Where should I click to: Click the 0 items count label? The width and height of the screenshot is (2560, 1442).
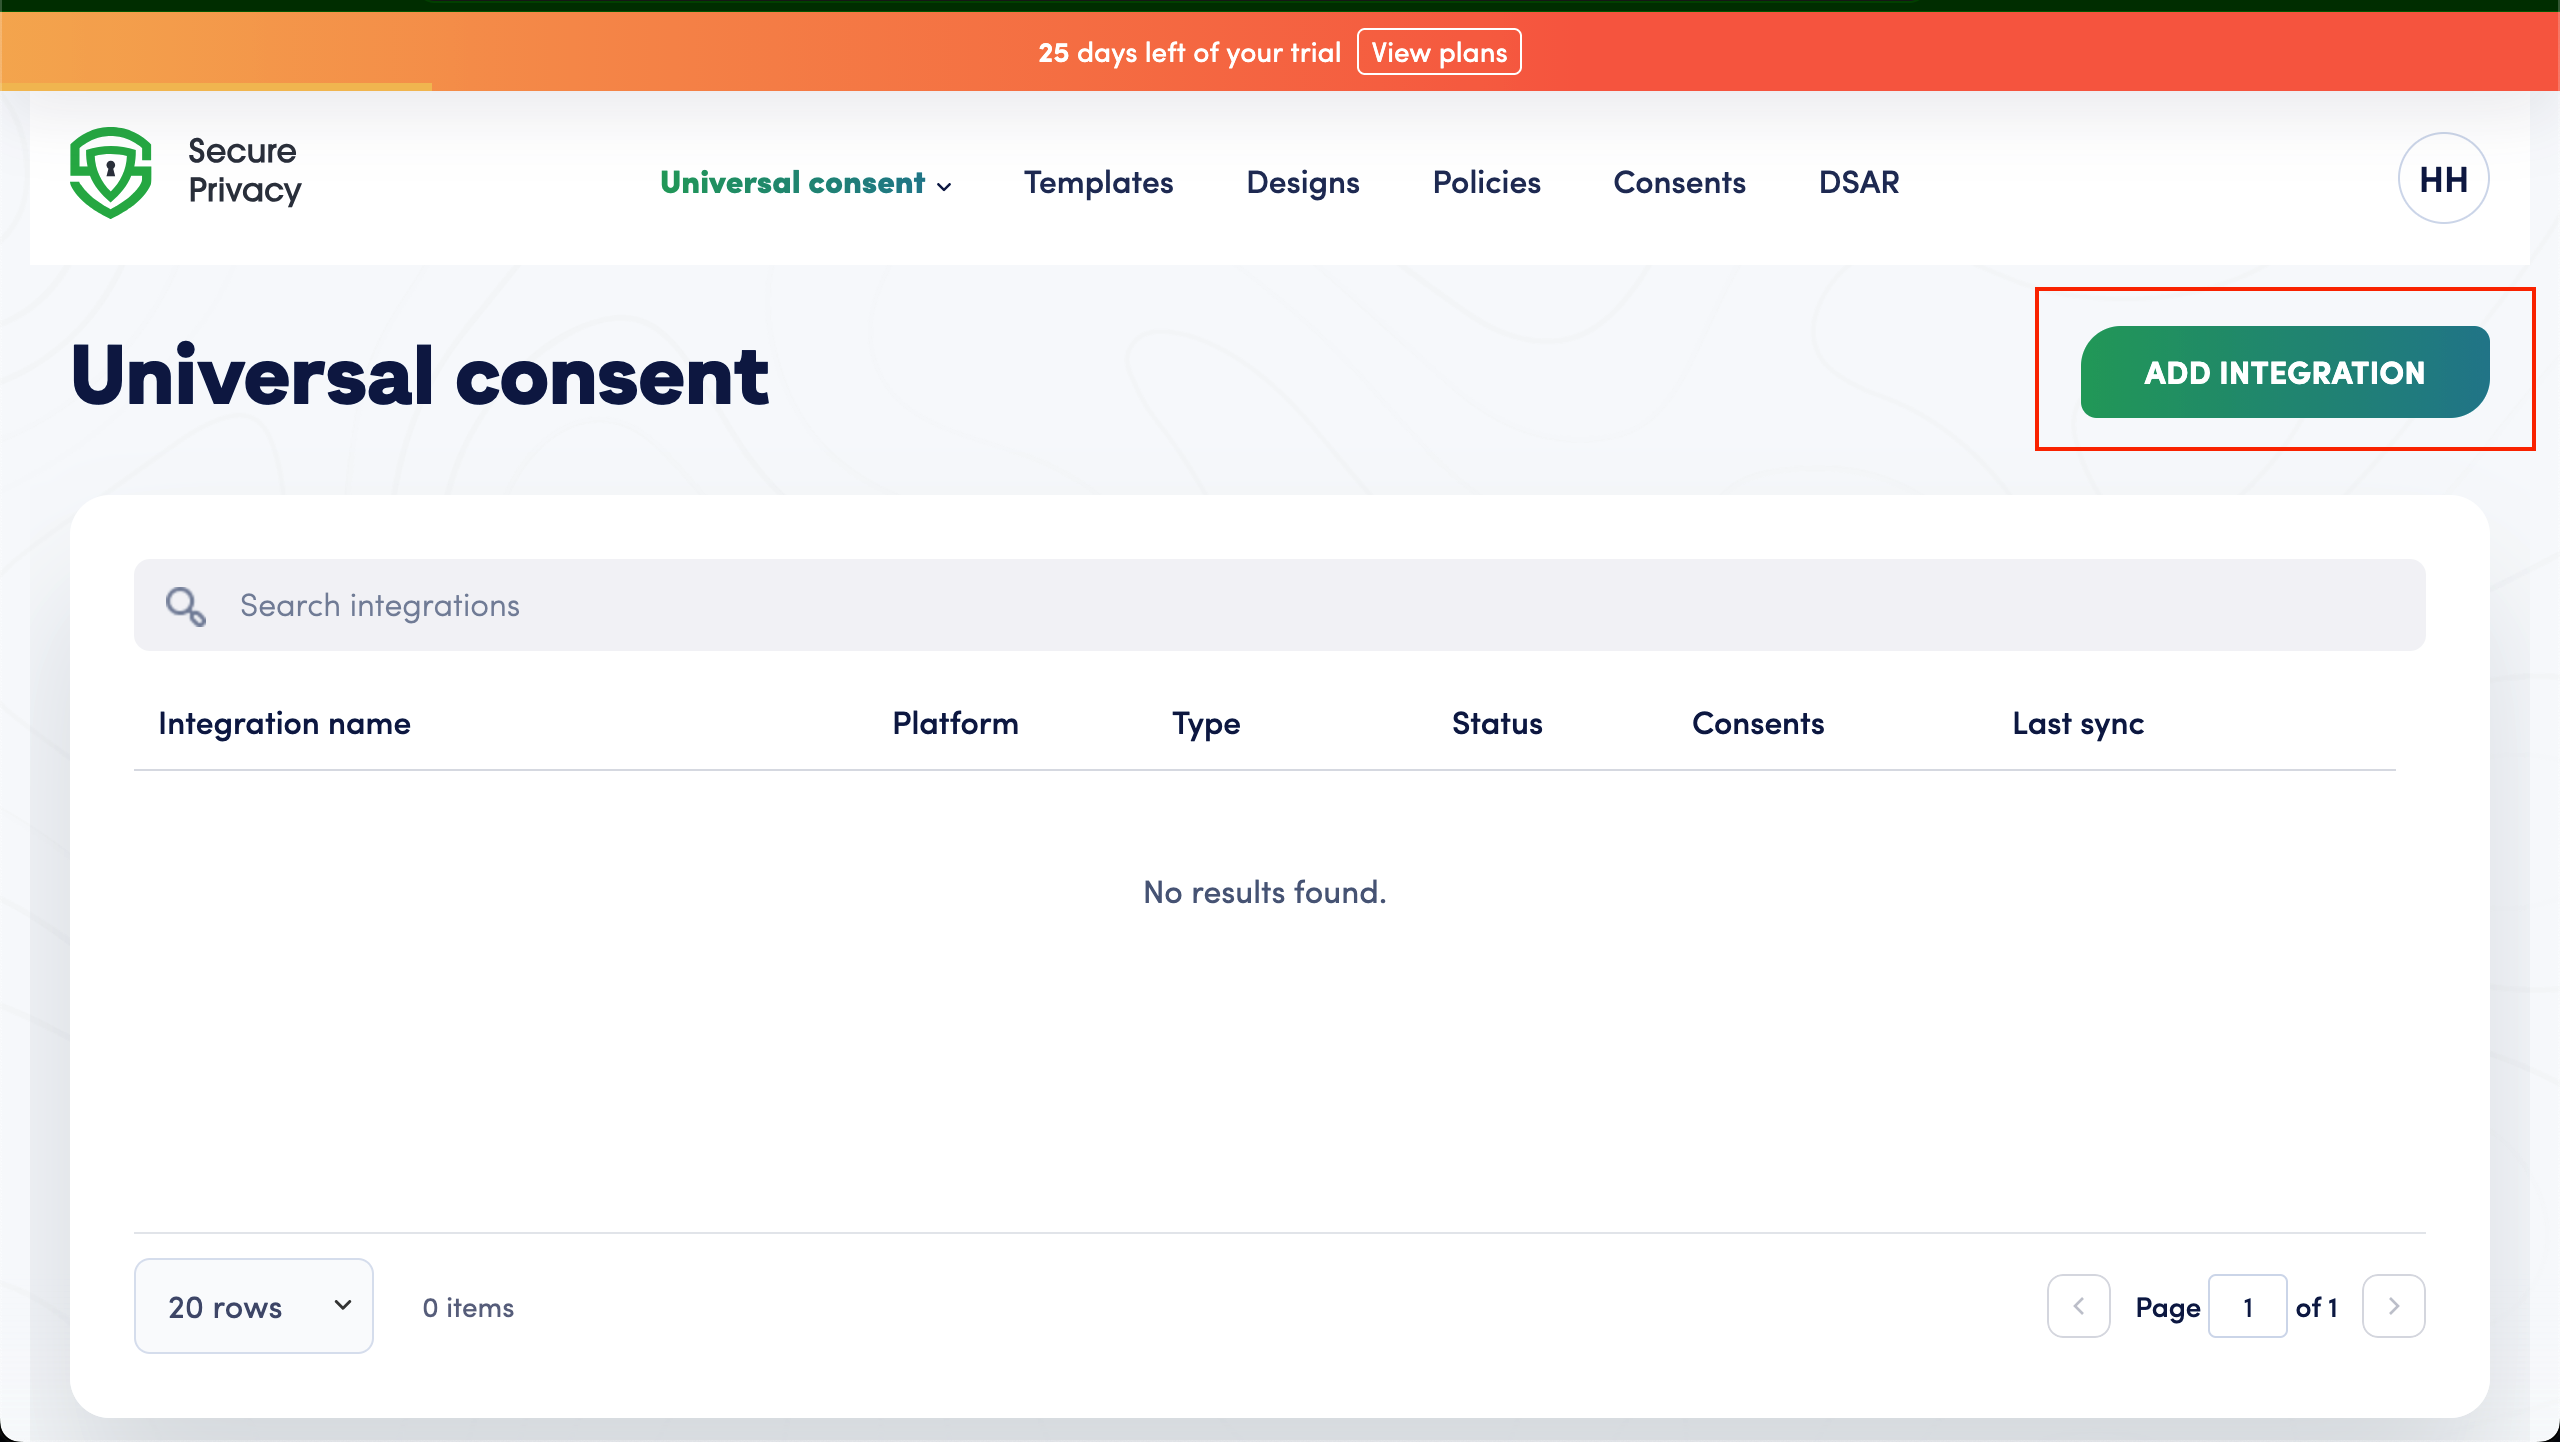(x=468, y=1307)
